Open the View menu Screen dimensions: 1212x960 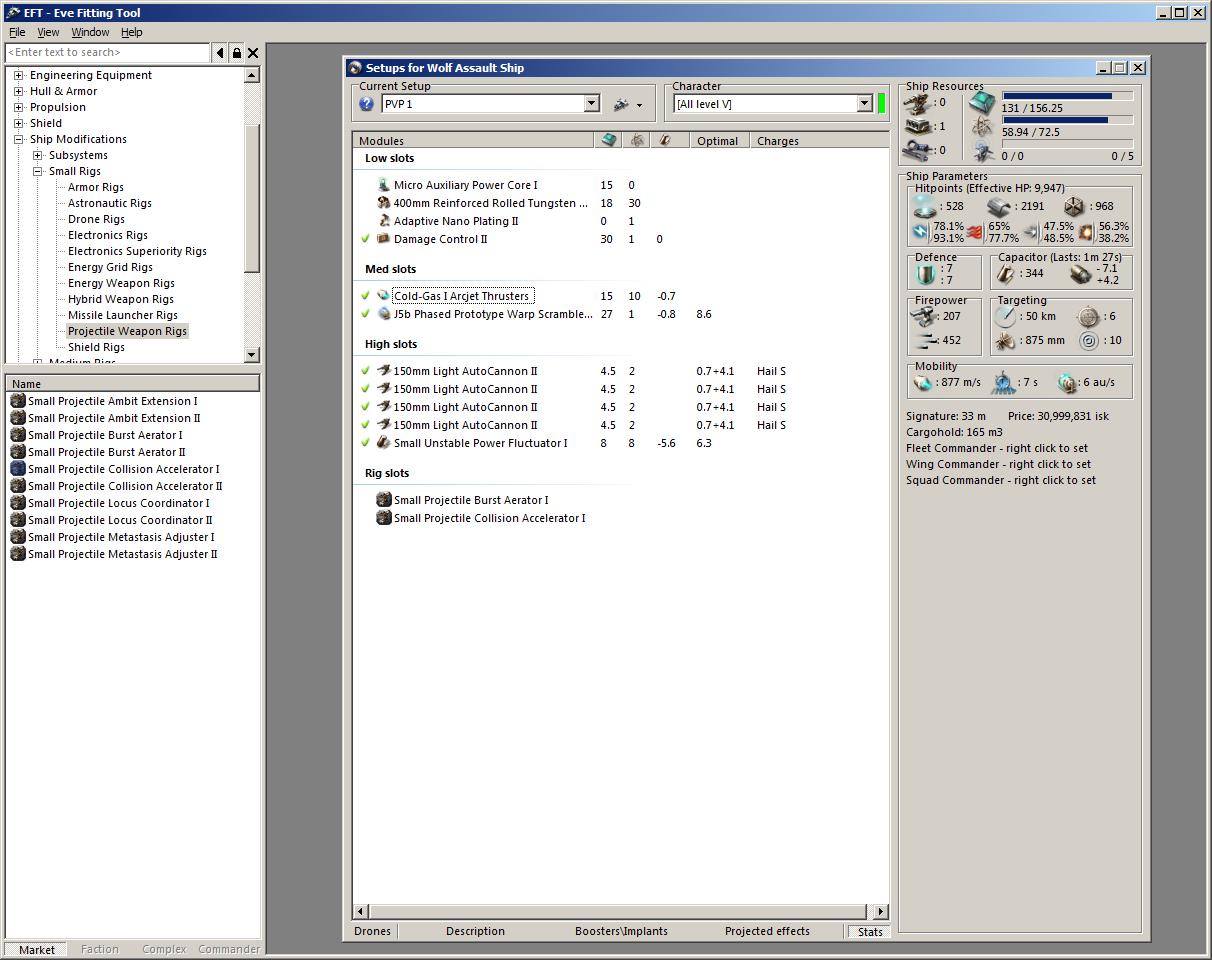pyautogui.click(x=48, y=32)
